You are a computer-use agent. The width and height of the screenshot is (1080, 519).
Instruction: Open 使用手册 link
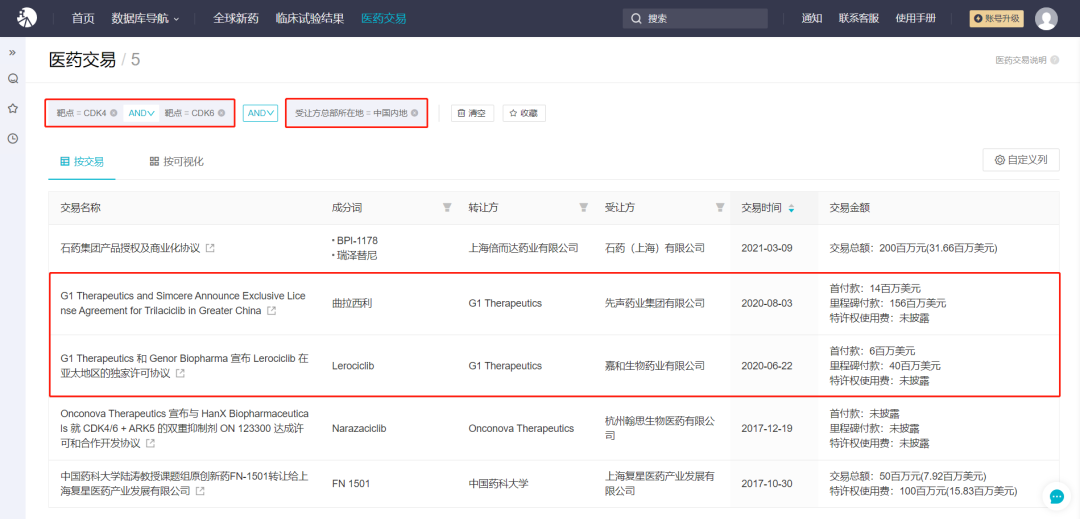(x=916, y=19)
